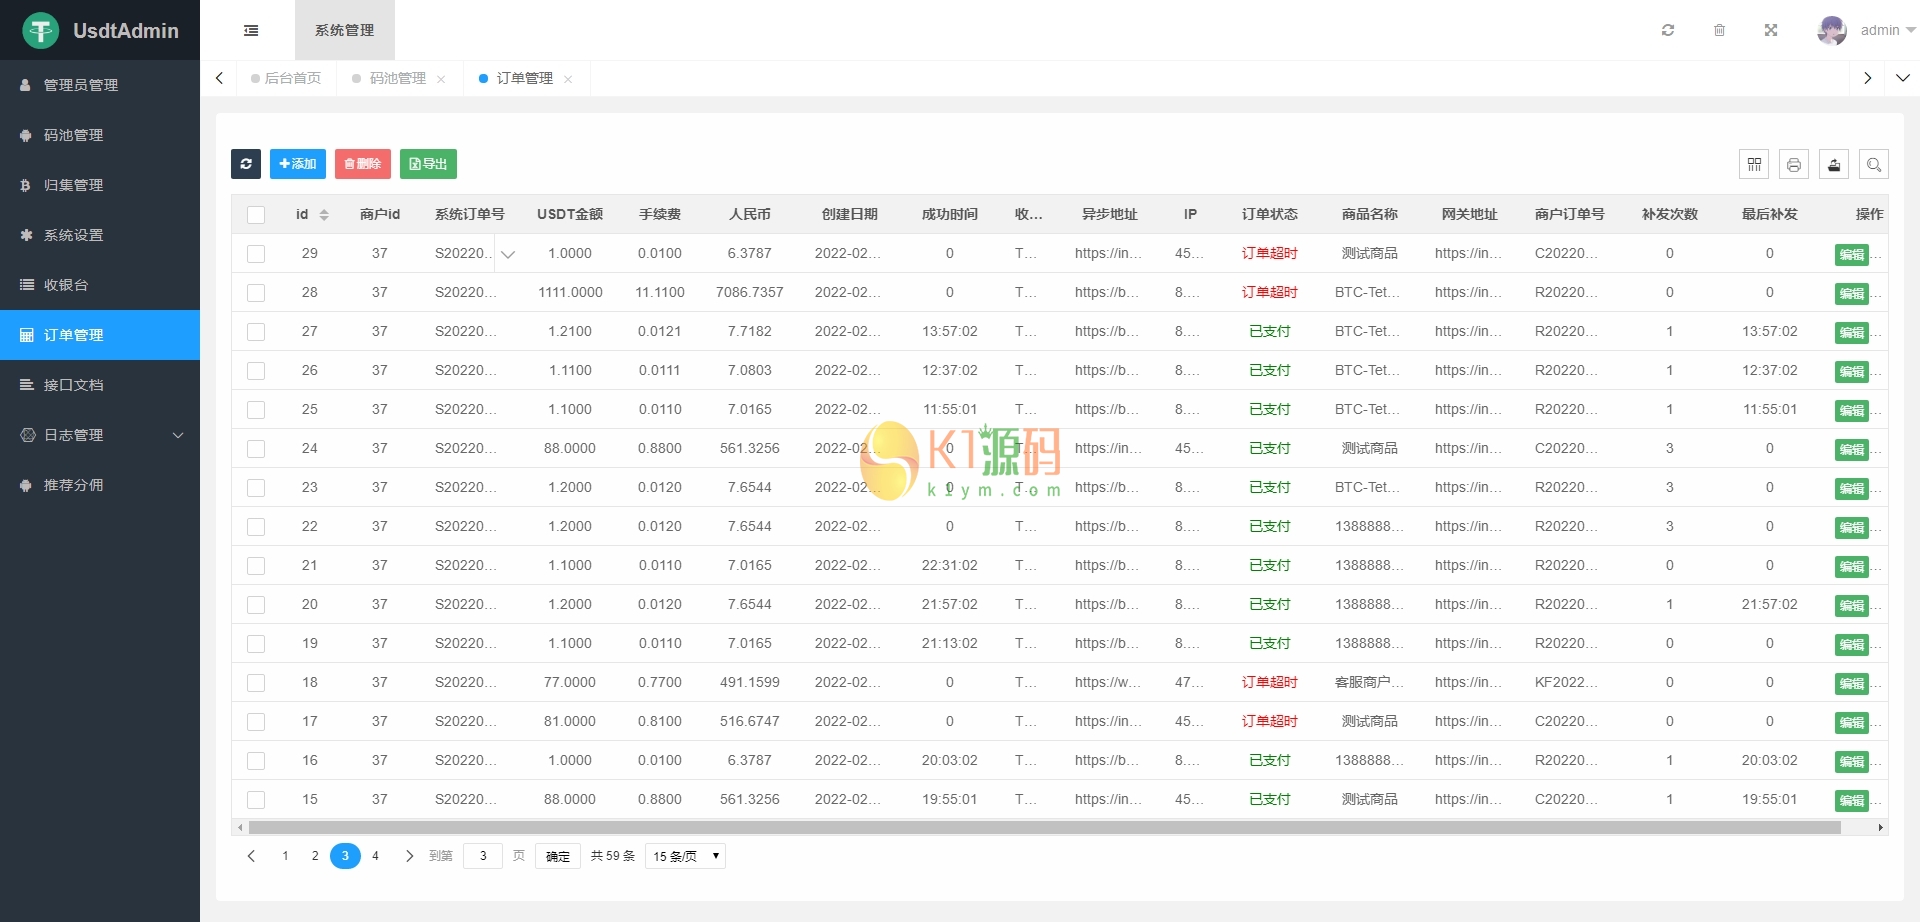Refresh the page using the top-bar refresh icon

(x=1668, y=30)
